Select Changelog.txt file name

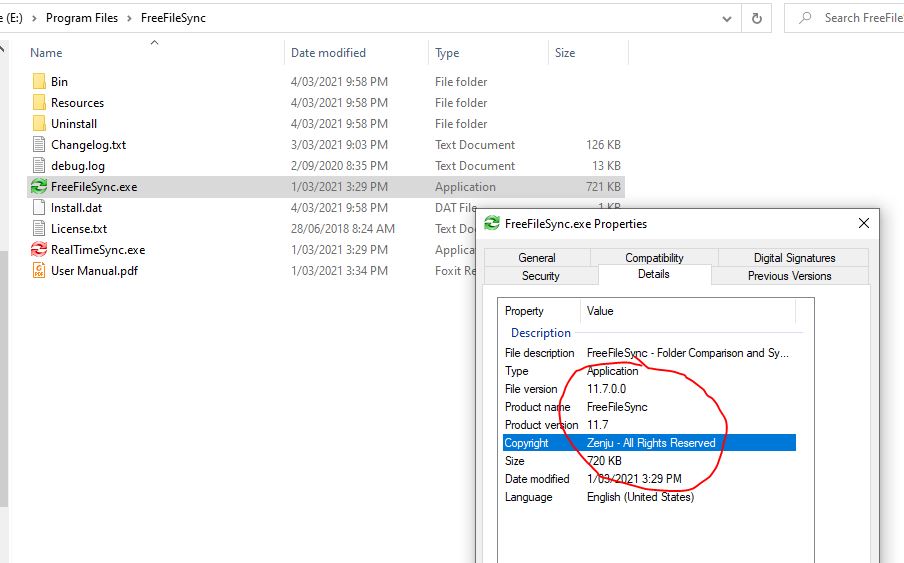[x=88, y=145]
